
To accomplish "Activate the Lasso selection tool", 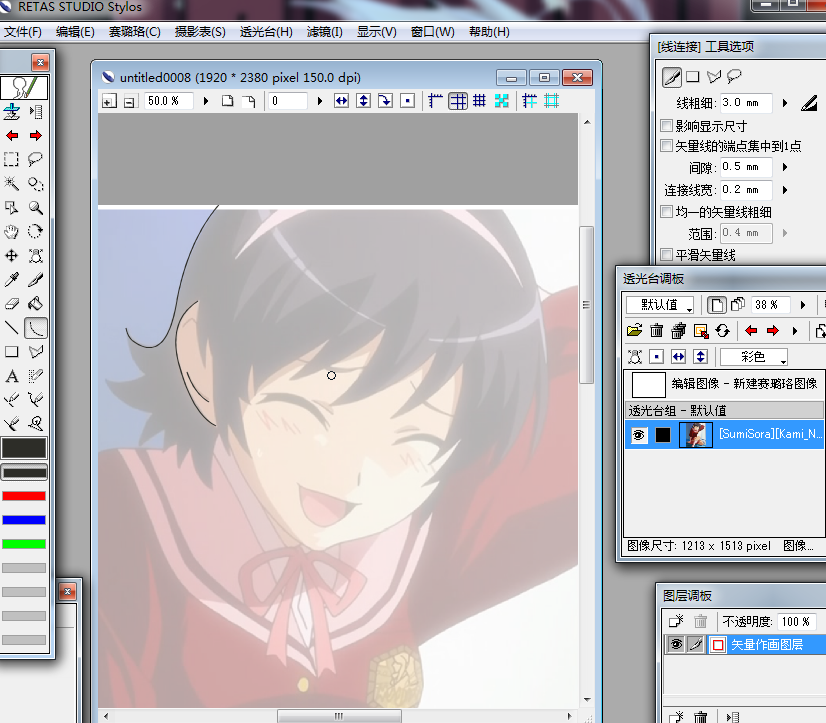I will coord(36,159).
